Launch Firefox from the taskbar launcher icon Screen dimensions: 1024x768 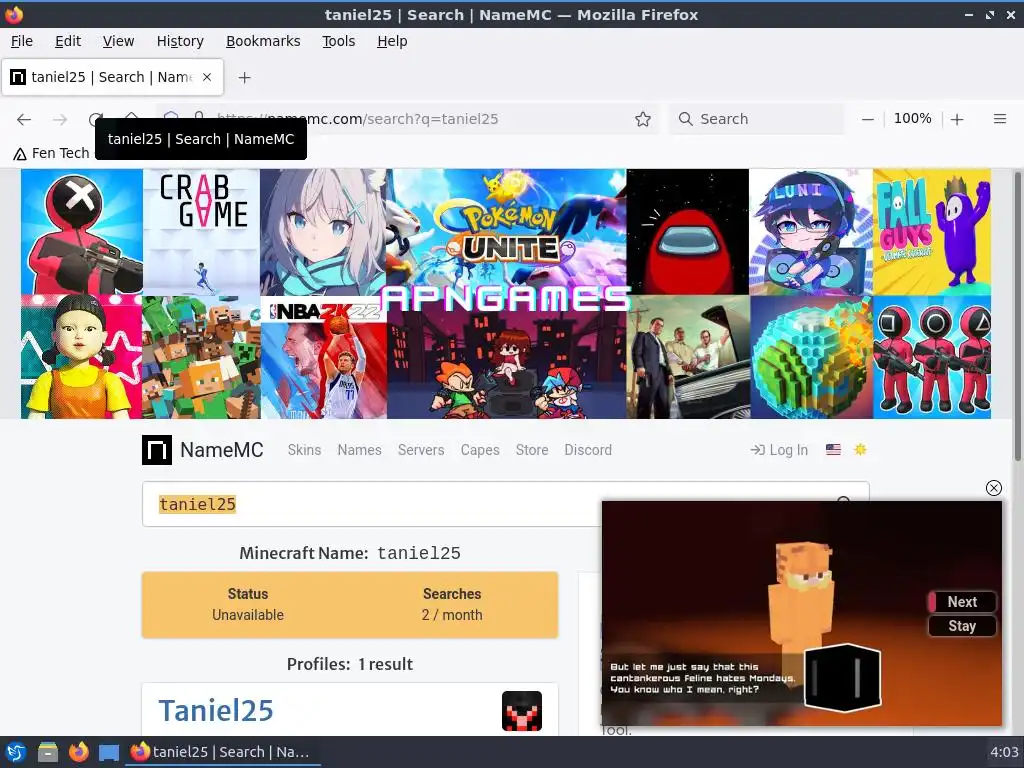tap(78, 752)
